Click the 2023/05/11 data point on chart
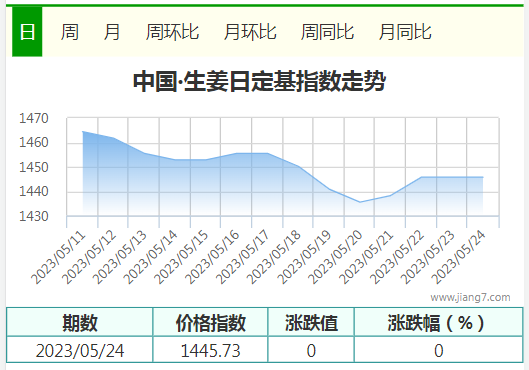This screenshot has height=370, width=529. (x=83, y=132)
